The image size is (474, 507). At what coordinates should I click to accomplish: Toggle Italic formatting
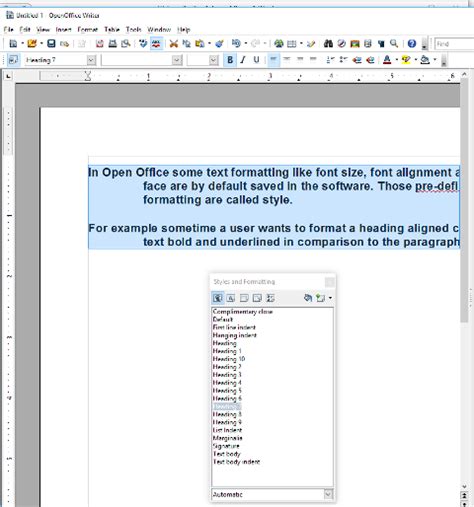click(x=243, y=60)
